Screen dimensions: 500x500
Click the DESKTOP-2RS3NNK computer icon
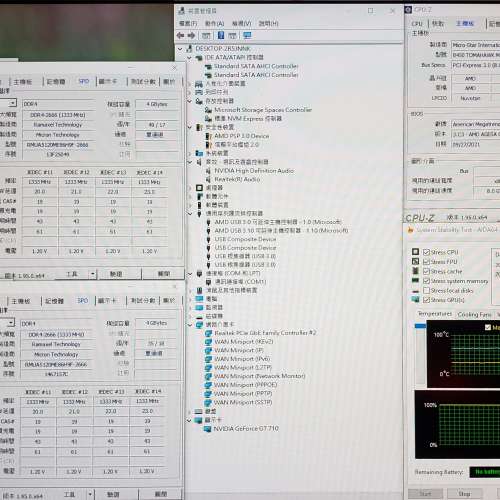click(x=189, y=49)
